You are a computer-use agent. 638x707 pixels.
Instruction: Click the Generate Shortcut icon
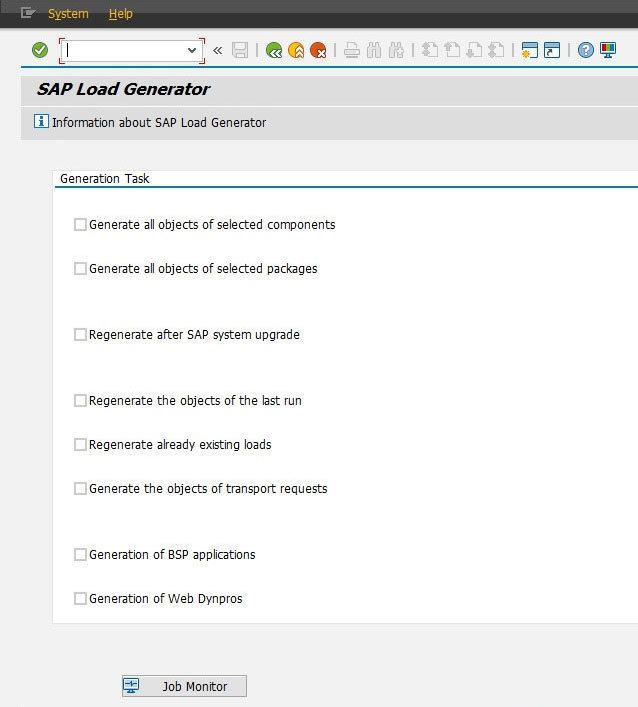(552, 50)
